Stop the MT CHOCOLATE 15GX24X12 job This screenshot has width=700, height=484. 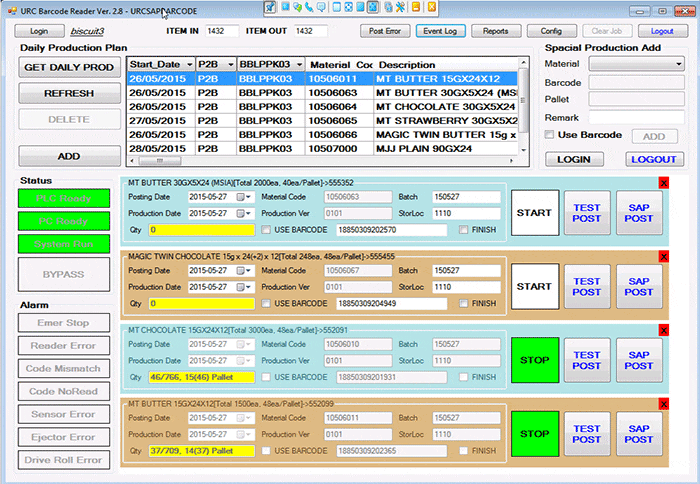[534, 360]
